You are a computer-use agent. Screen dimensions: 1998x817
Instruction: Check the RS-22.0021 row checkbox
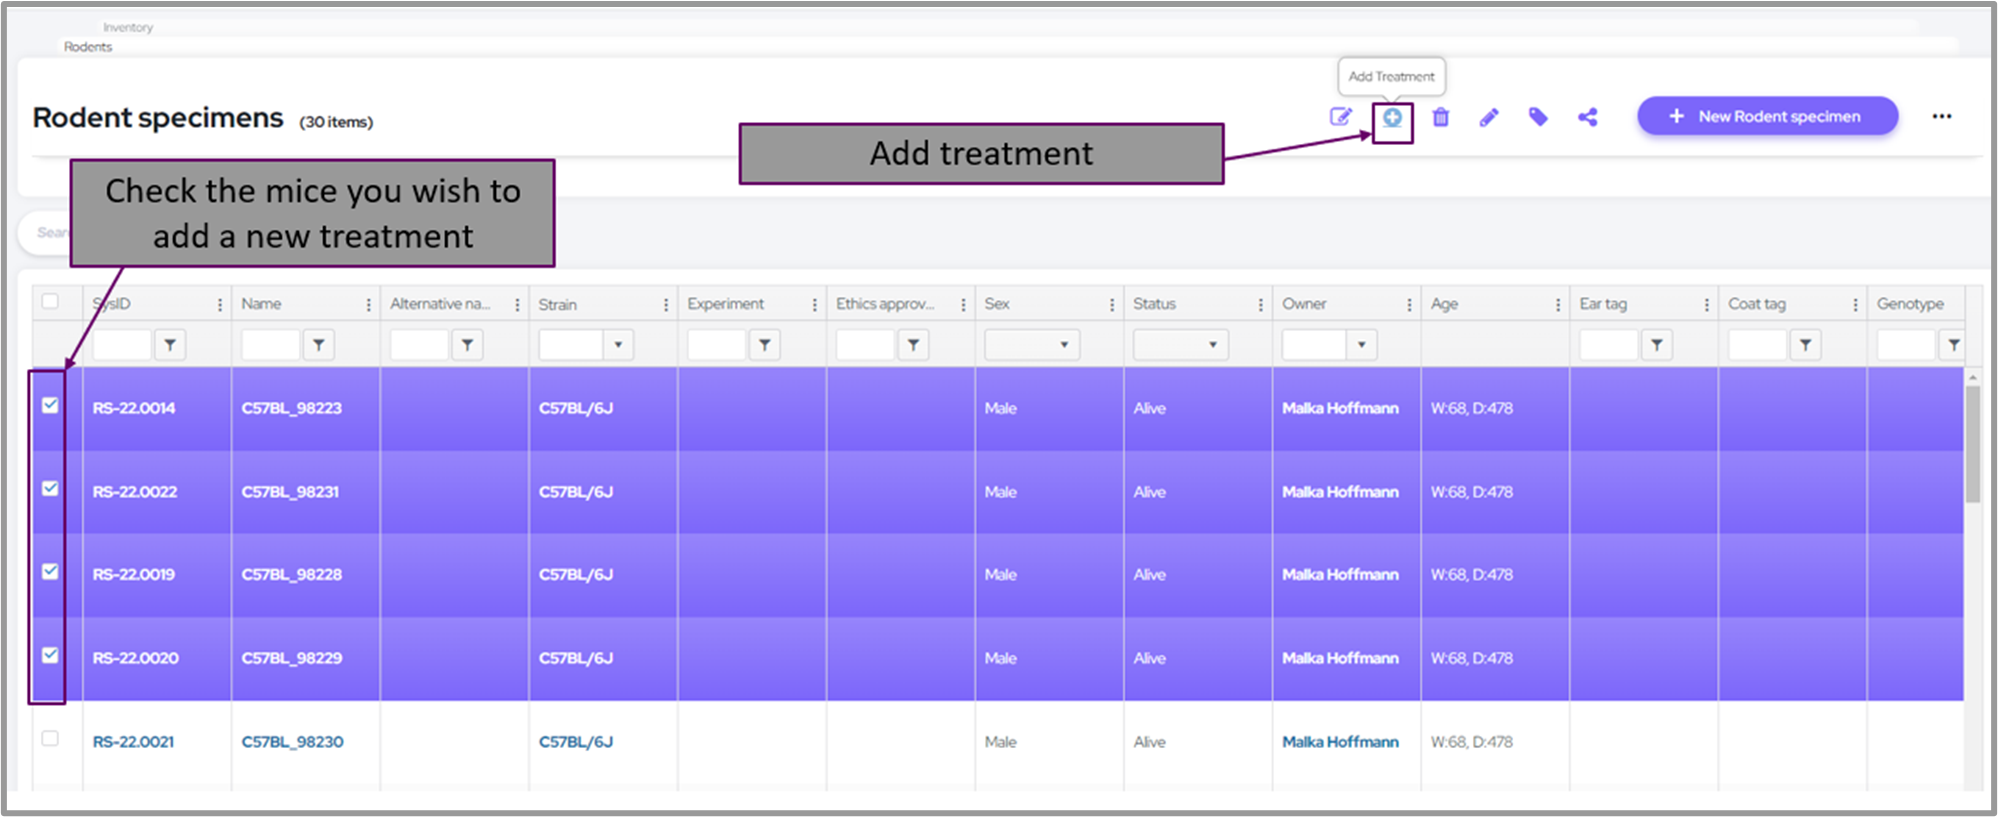pos(50,739)
